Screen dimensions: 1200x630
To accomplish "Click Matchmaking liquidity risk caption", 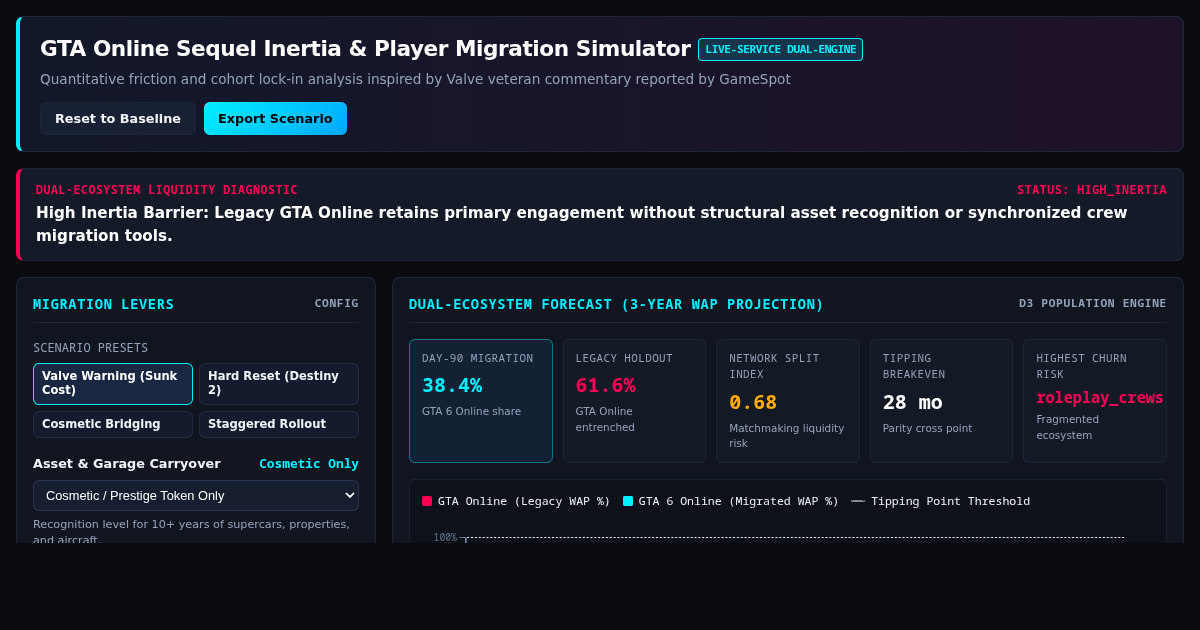I will point(787,436).
